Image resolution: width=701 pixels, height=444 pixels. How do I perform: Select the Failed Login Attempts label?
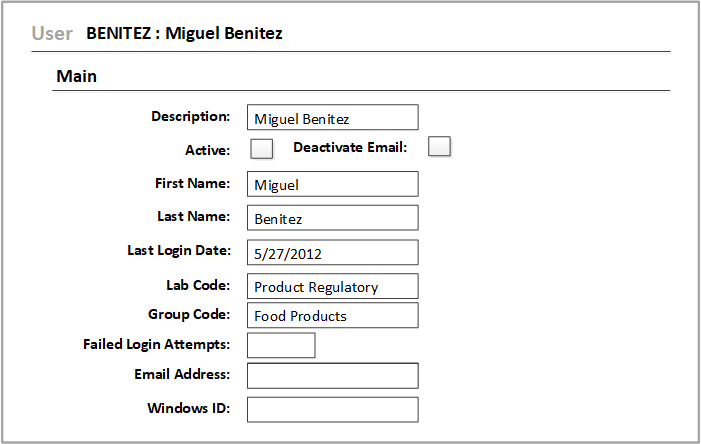157,345
